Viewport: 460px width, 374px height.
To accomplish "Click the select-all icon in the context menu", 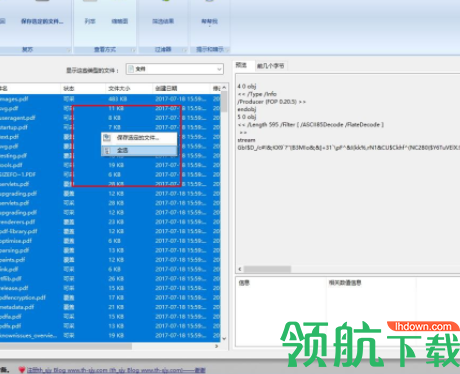I will (107, 151).
